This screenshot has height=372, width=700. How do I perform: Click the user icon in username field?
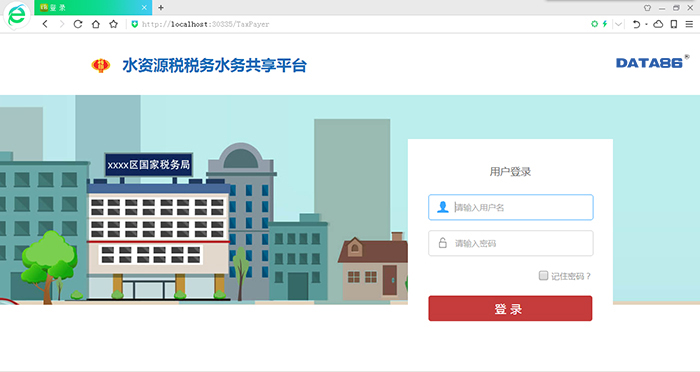click(x=442, y=207)
